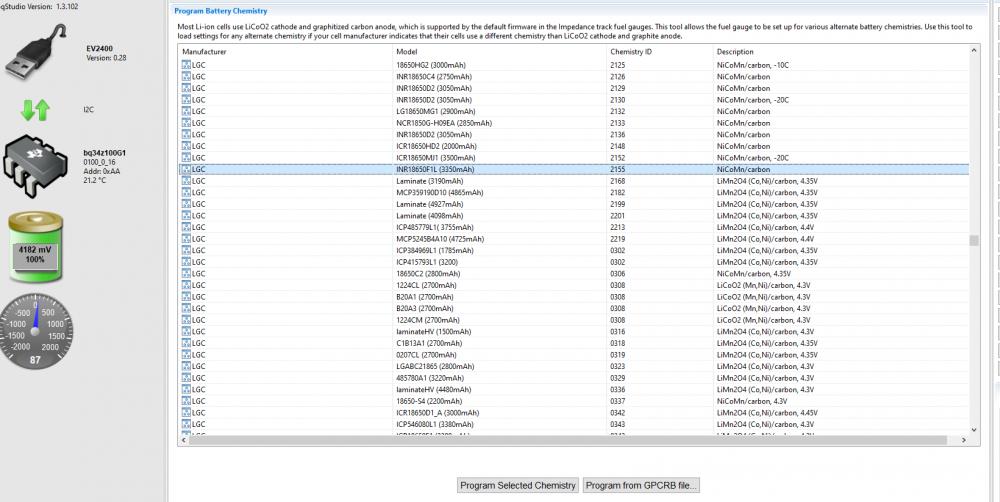Viewport: 1000px width, 502px height.
Task: Select the ICP546080L1 (3380mAh) model cell
Action: point(434,424)
